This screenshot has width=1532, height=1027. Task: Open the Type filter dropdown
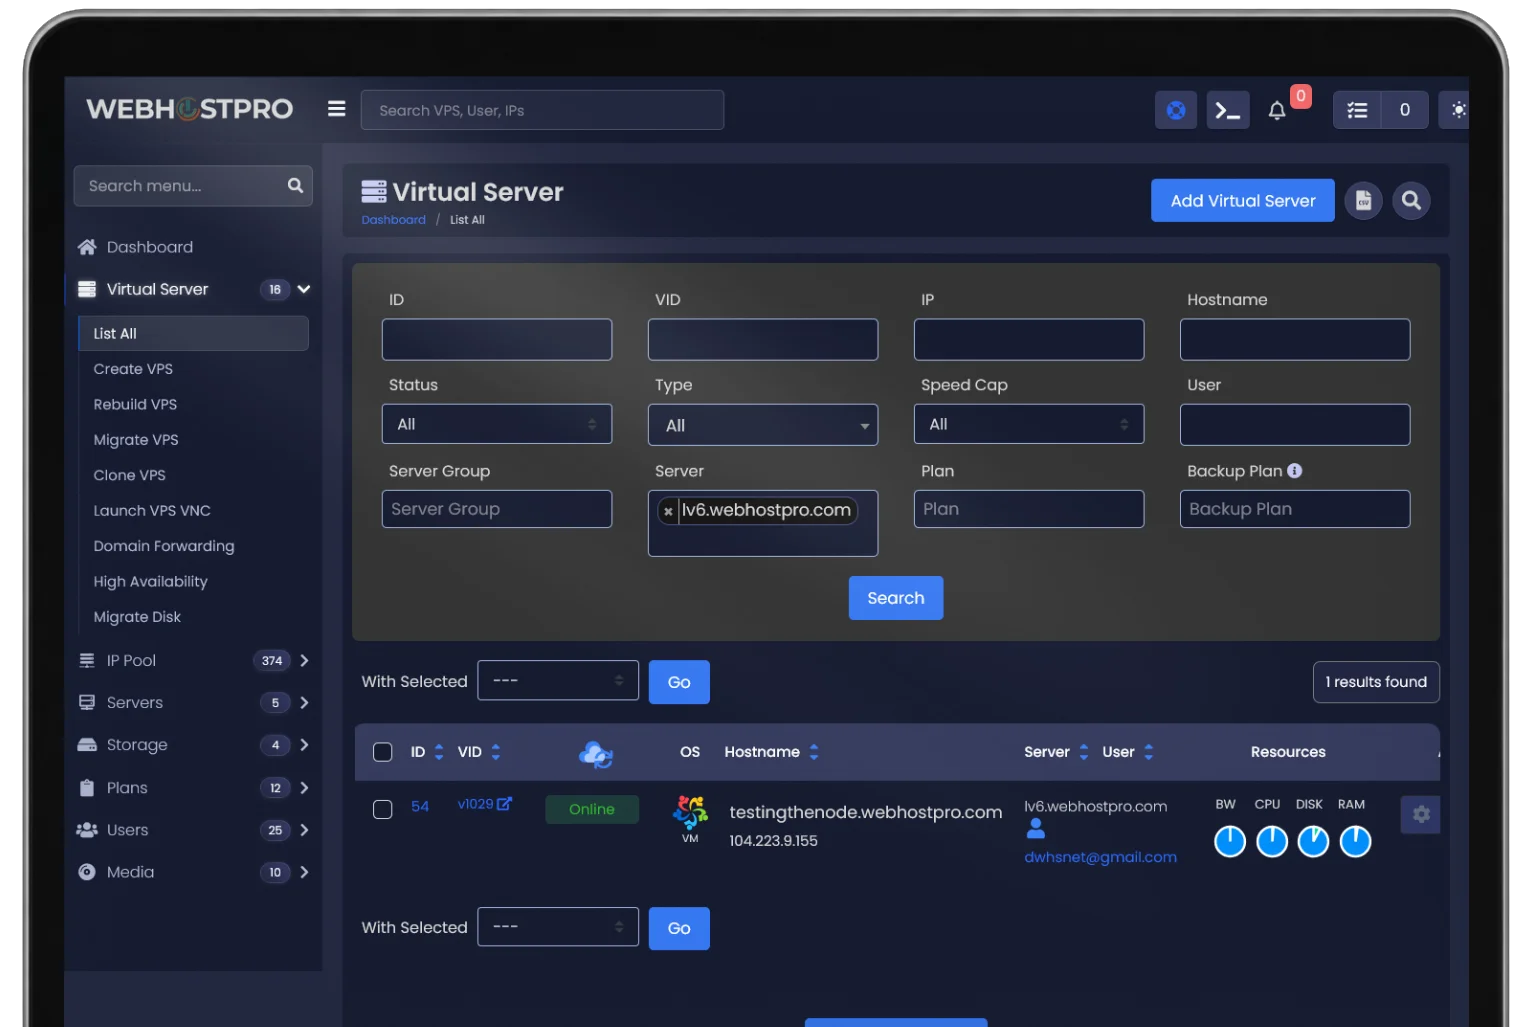click(x=763, y=425)
